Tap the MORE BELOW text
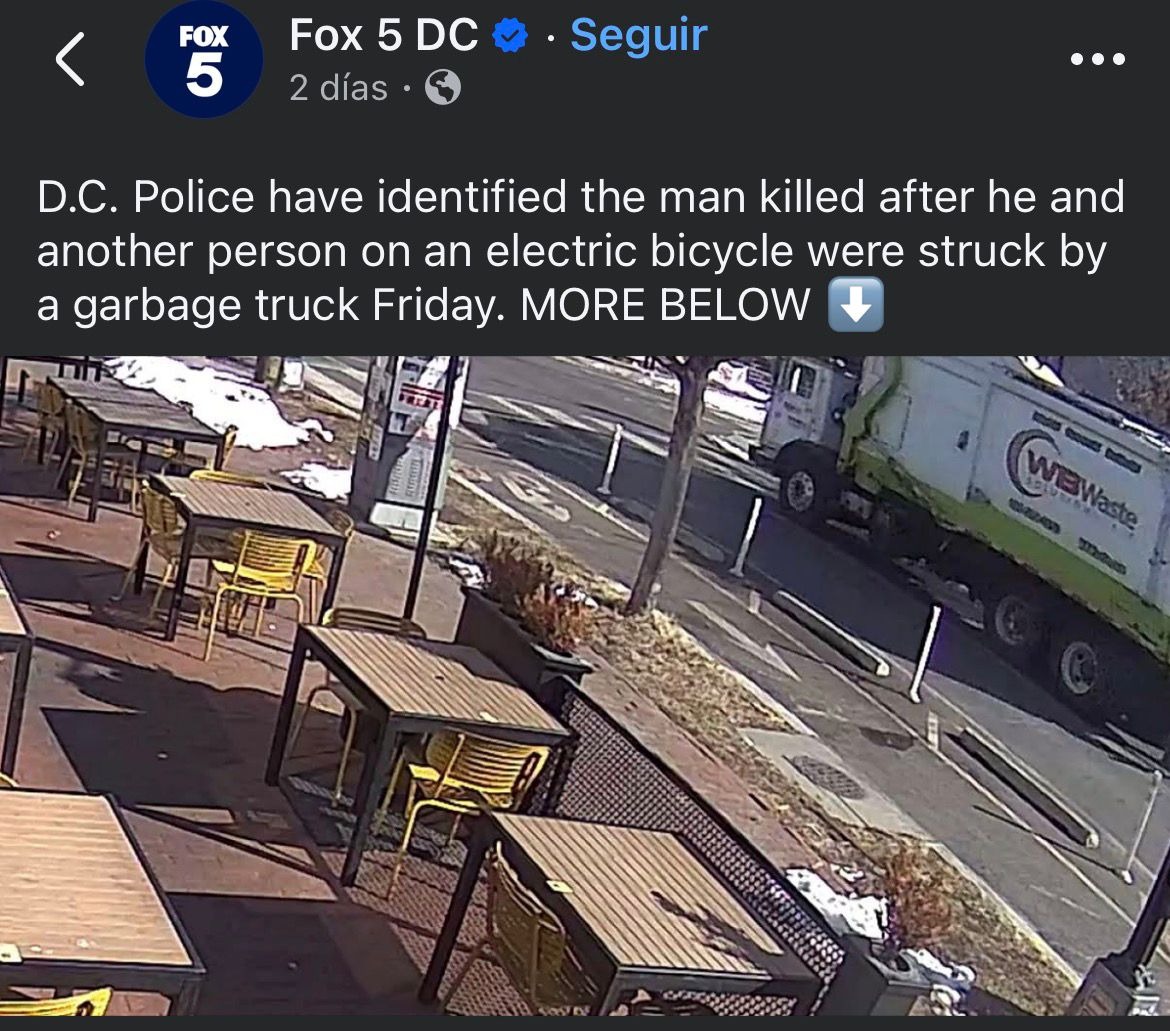 point(665,305)
